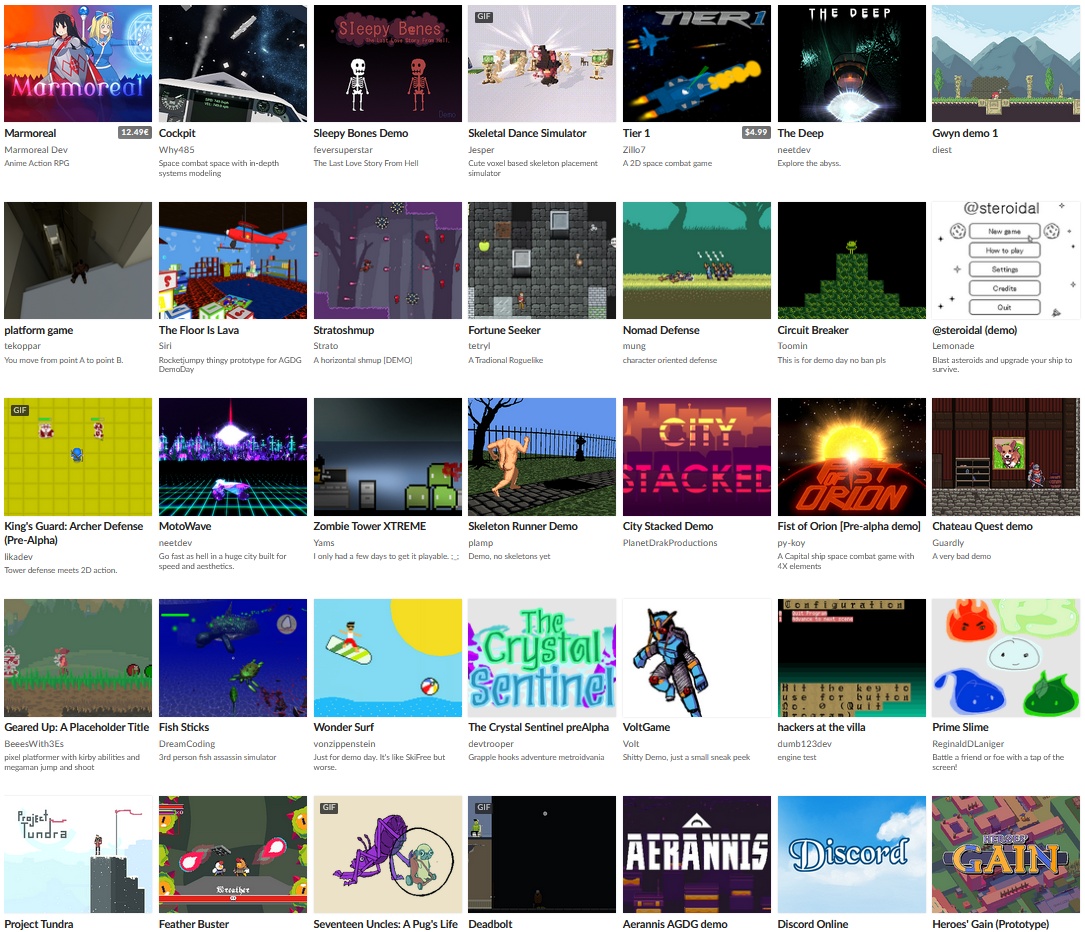This screenshot has height=932, width=1085.
Task: Open the Gwyn demo 1 thumbnail
Action: coord(1006,64)
